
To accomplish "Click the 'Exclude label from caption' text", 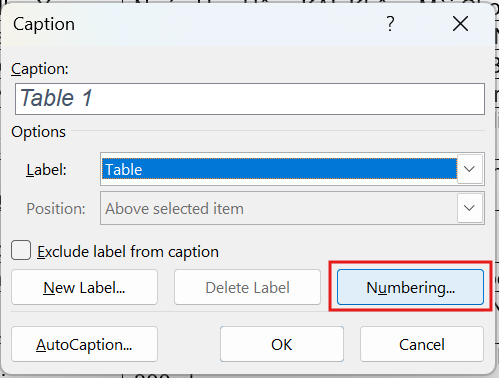I will [128, 252].
